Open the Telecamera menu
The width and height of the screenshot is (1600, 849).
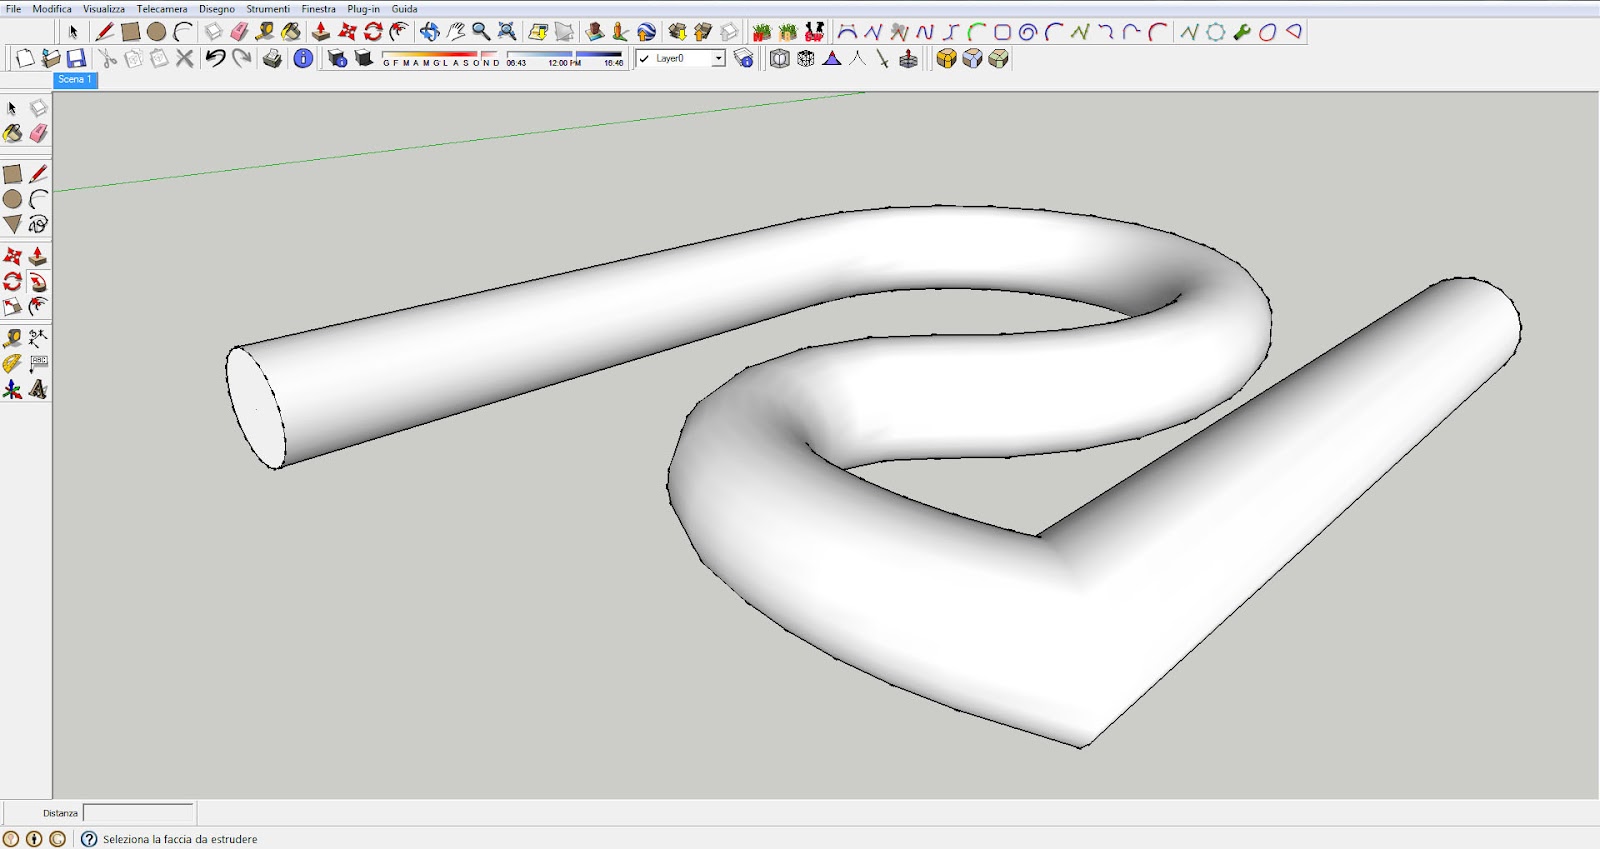tap(162, 9)
